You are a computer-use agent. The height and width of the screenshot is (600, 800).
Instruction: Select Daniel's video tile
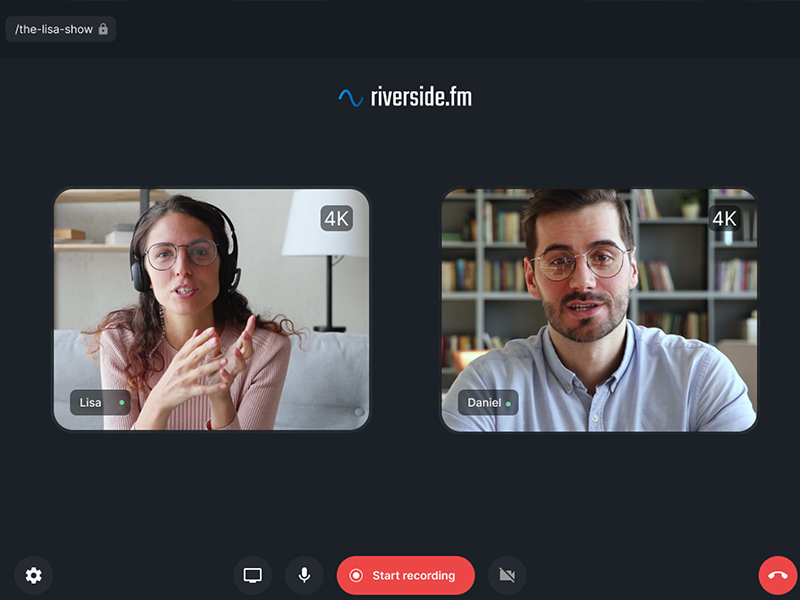(599, 309)
